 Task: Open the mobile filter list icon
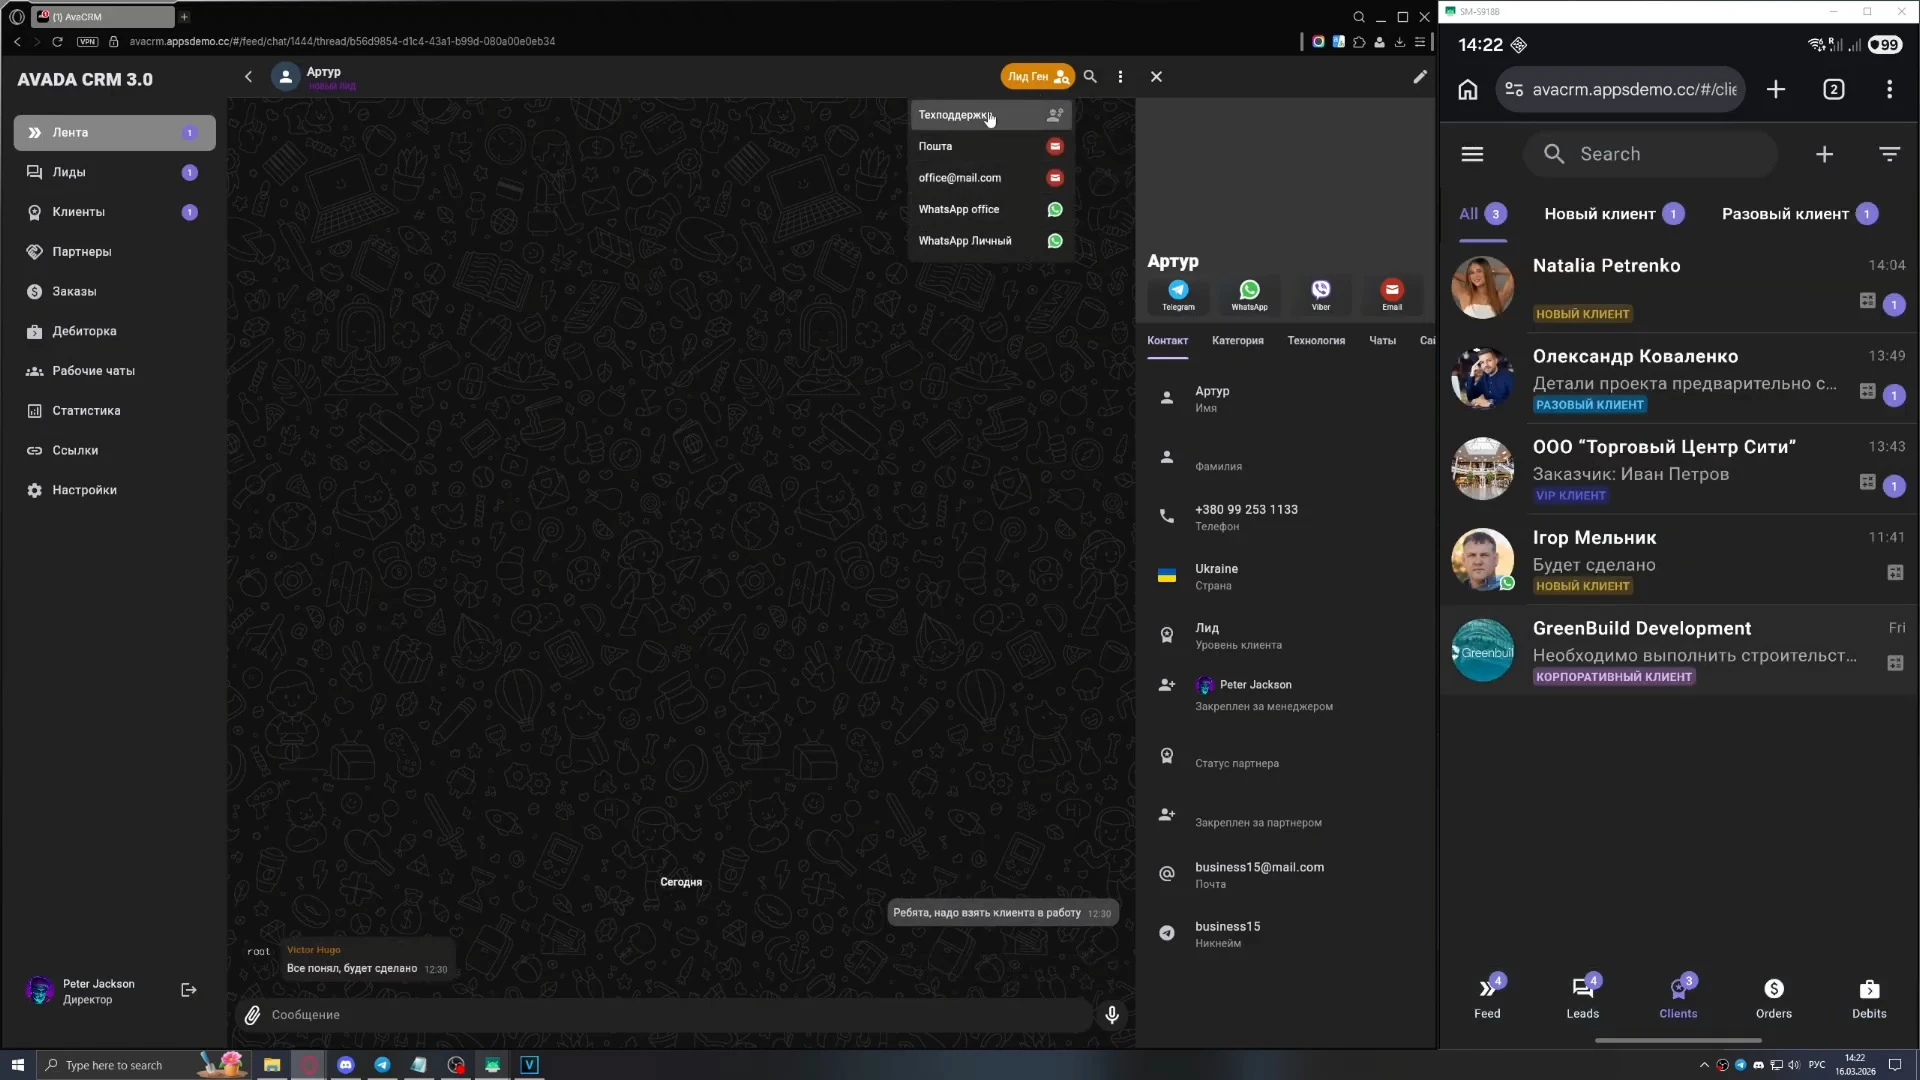tap(1888, 154)
